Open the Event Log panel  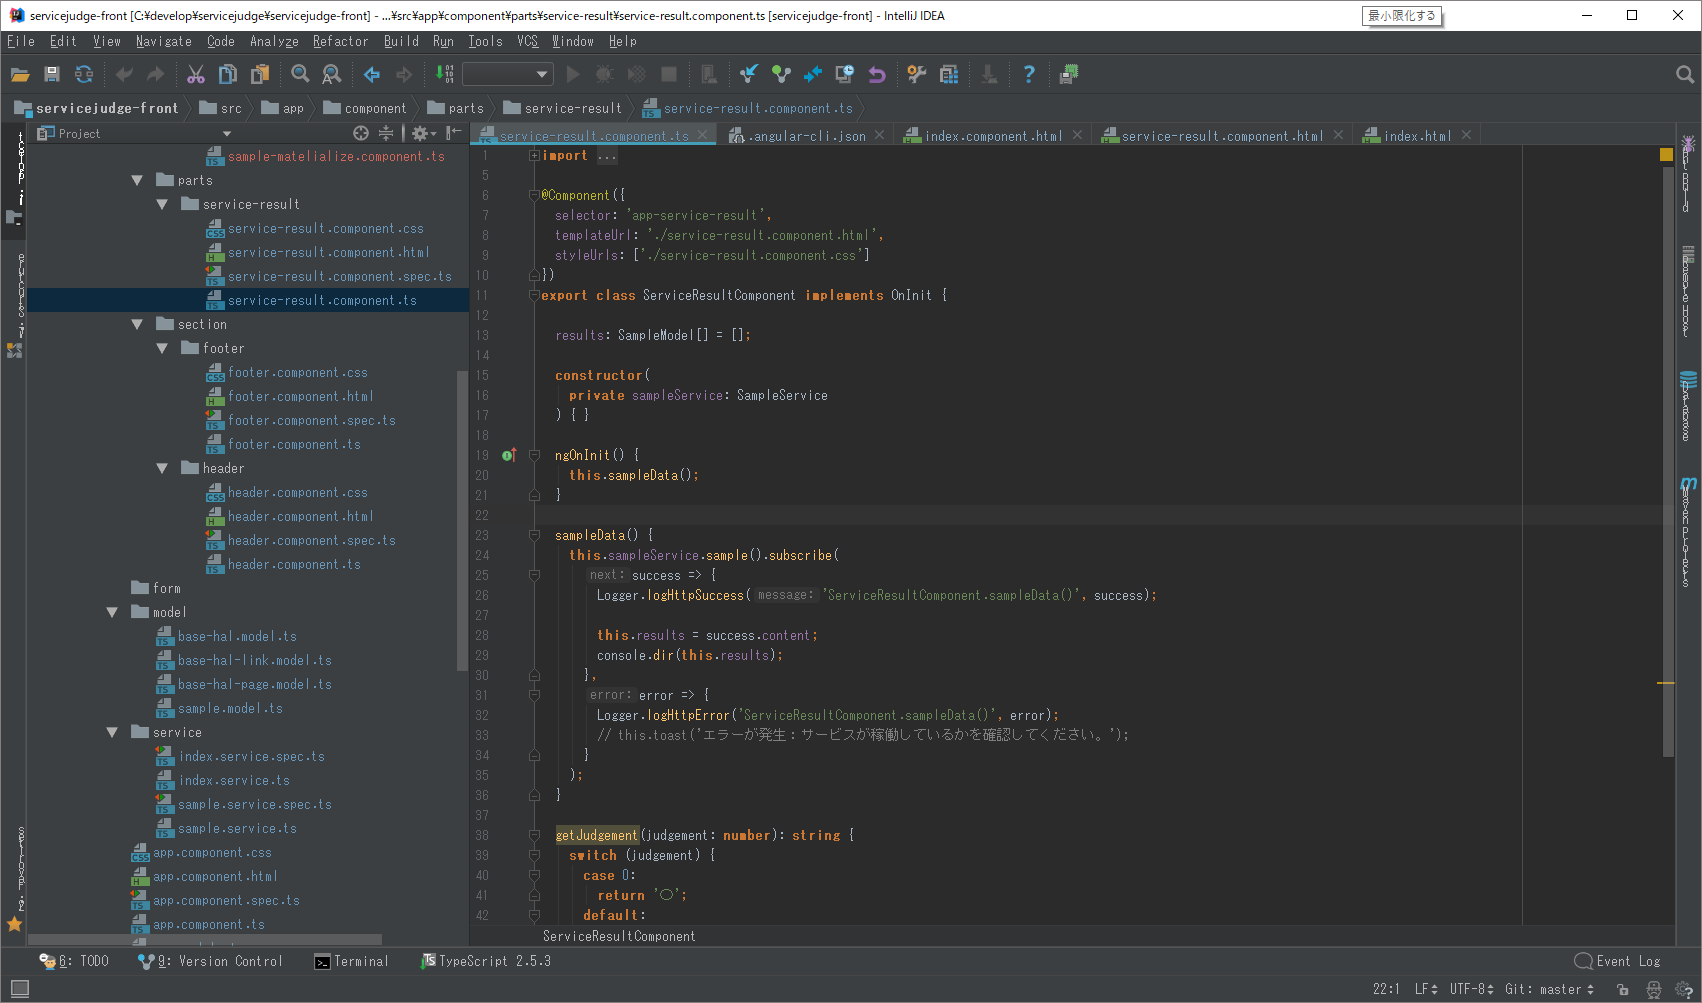pos(1617,961)
